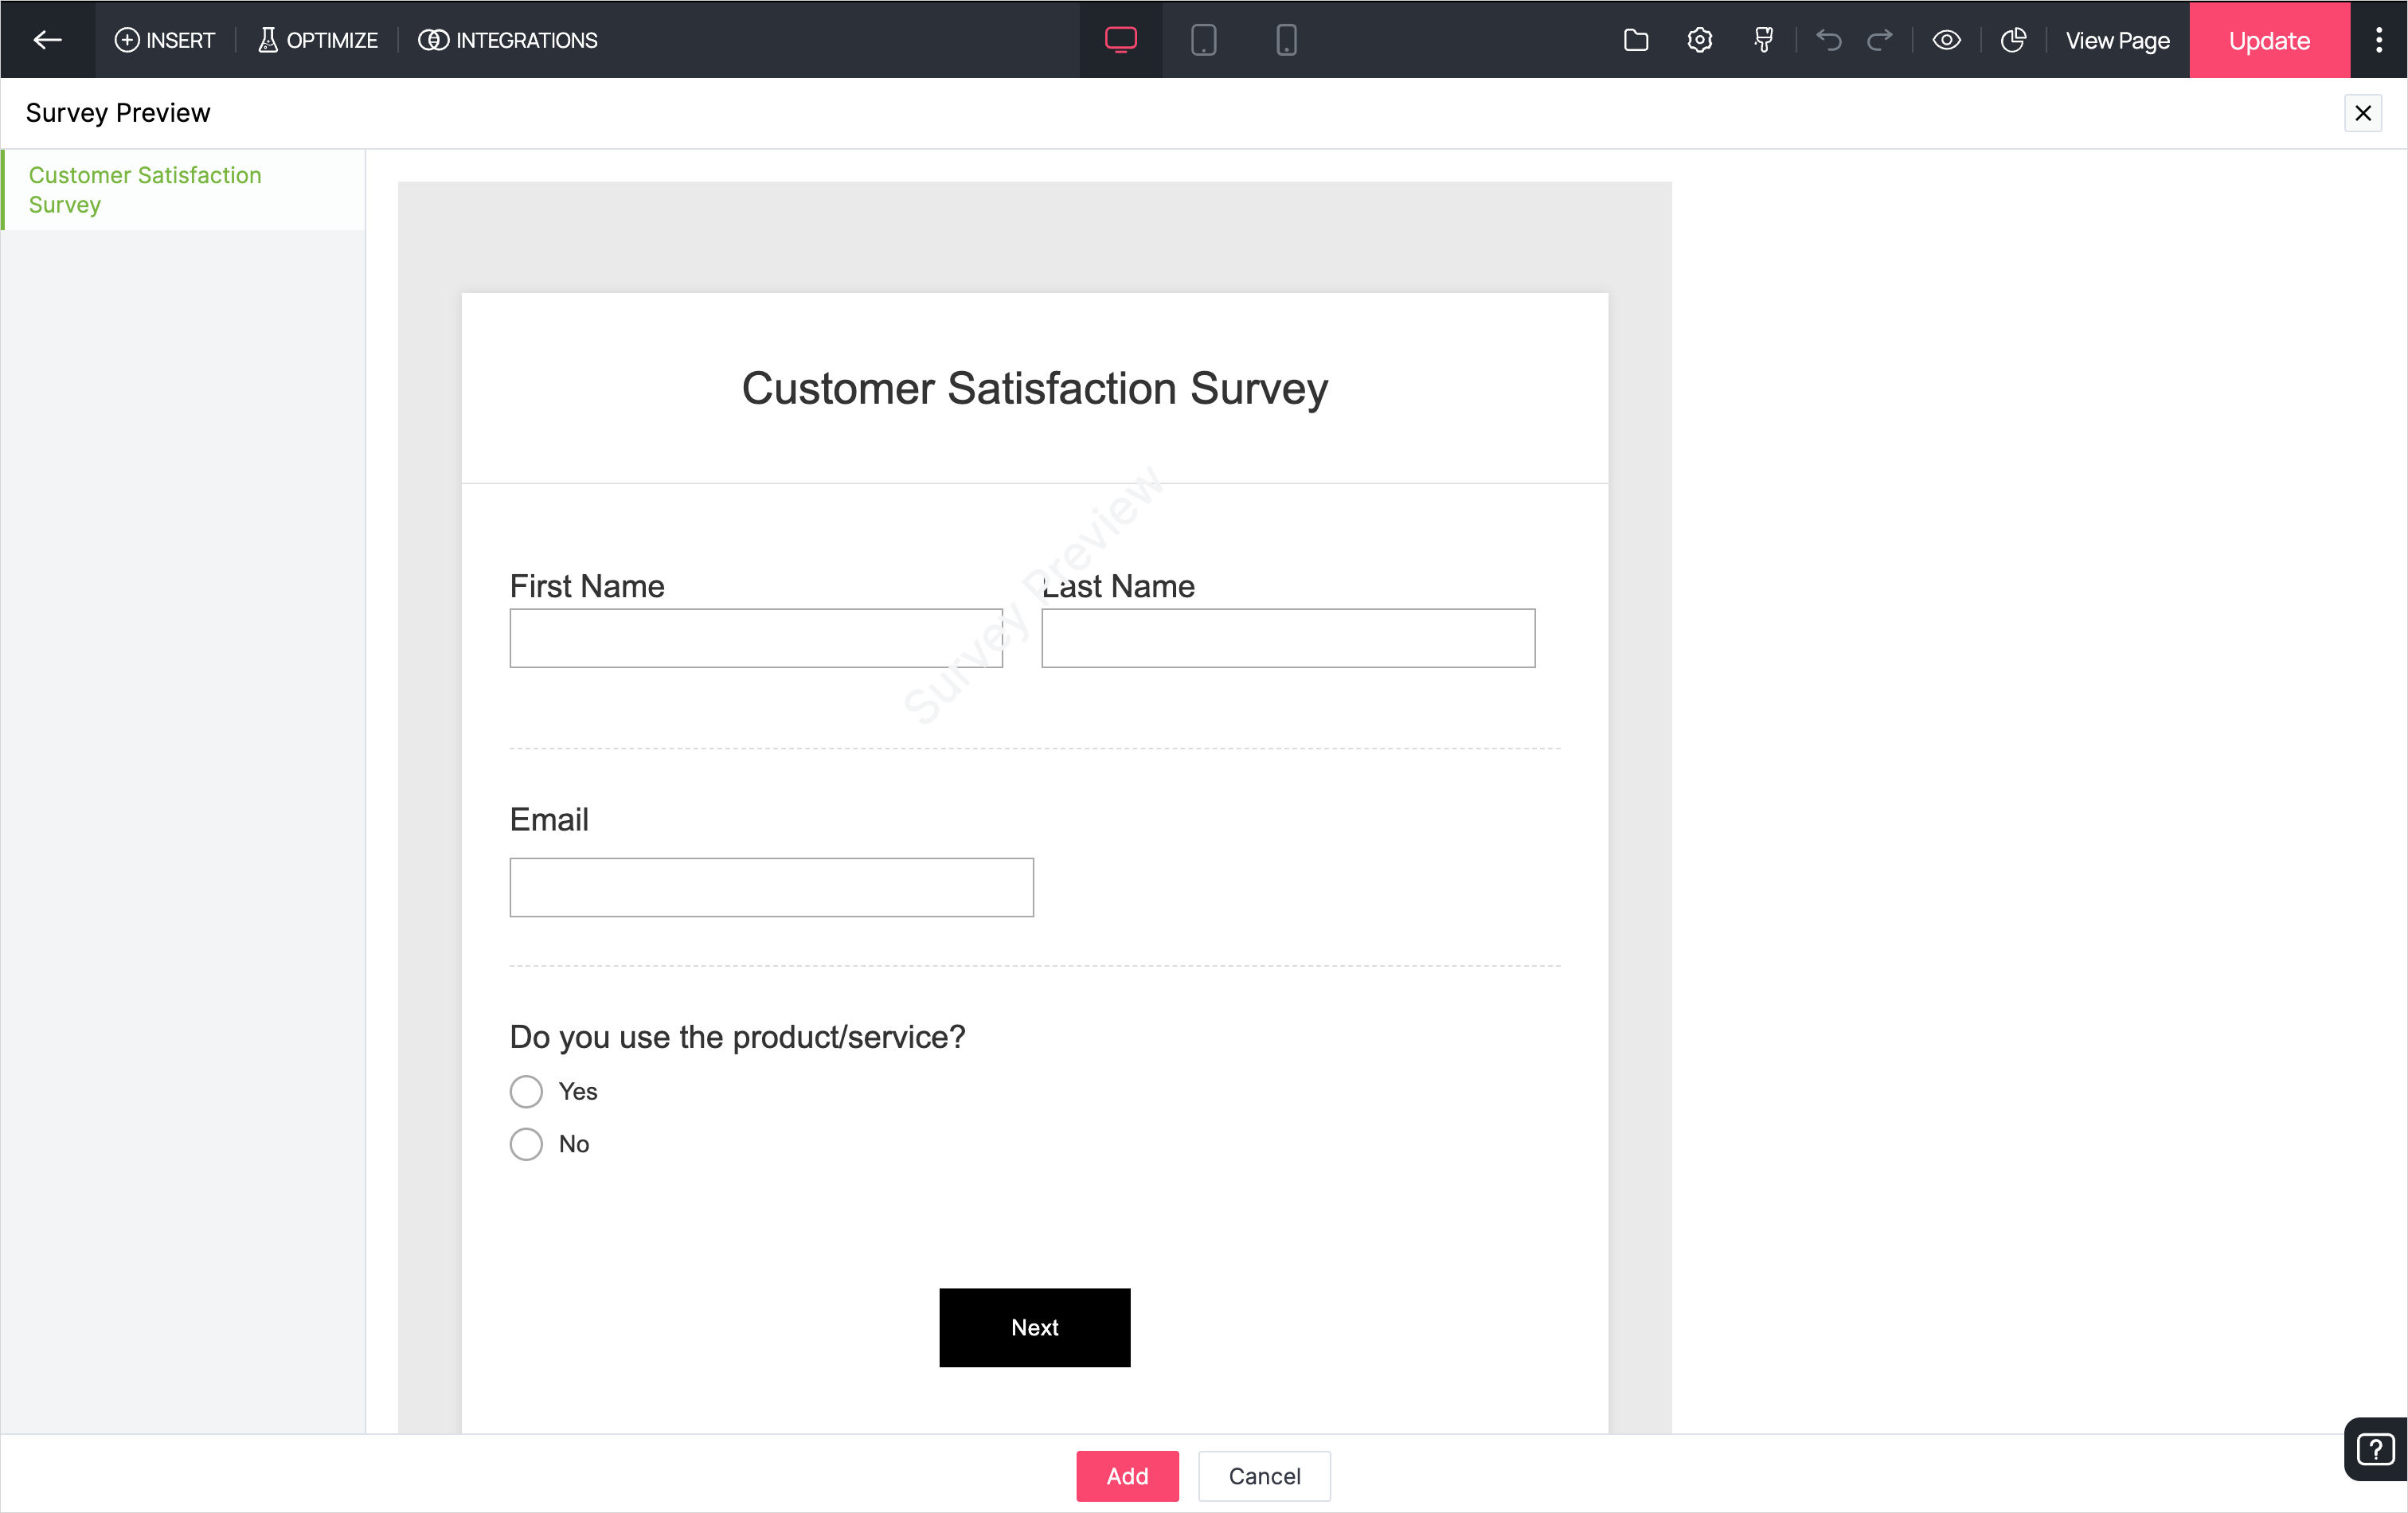Screen dimensions: 2408x1513
Task: Click the redo arrow icon
Action: point(1879,40)
